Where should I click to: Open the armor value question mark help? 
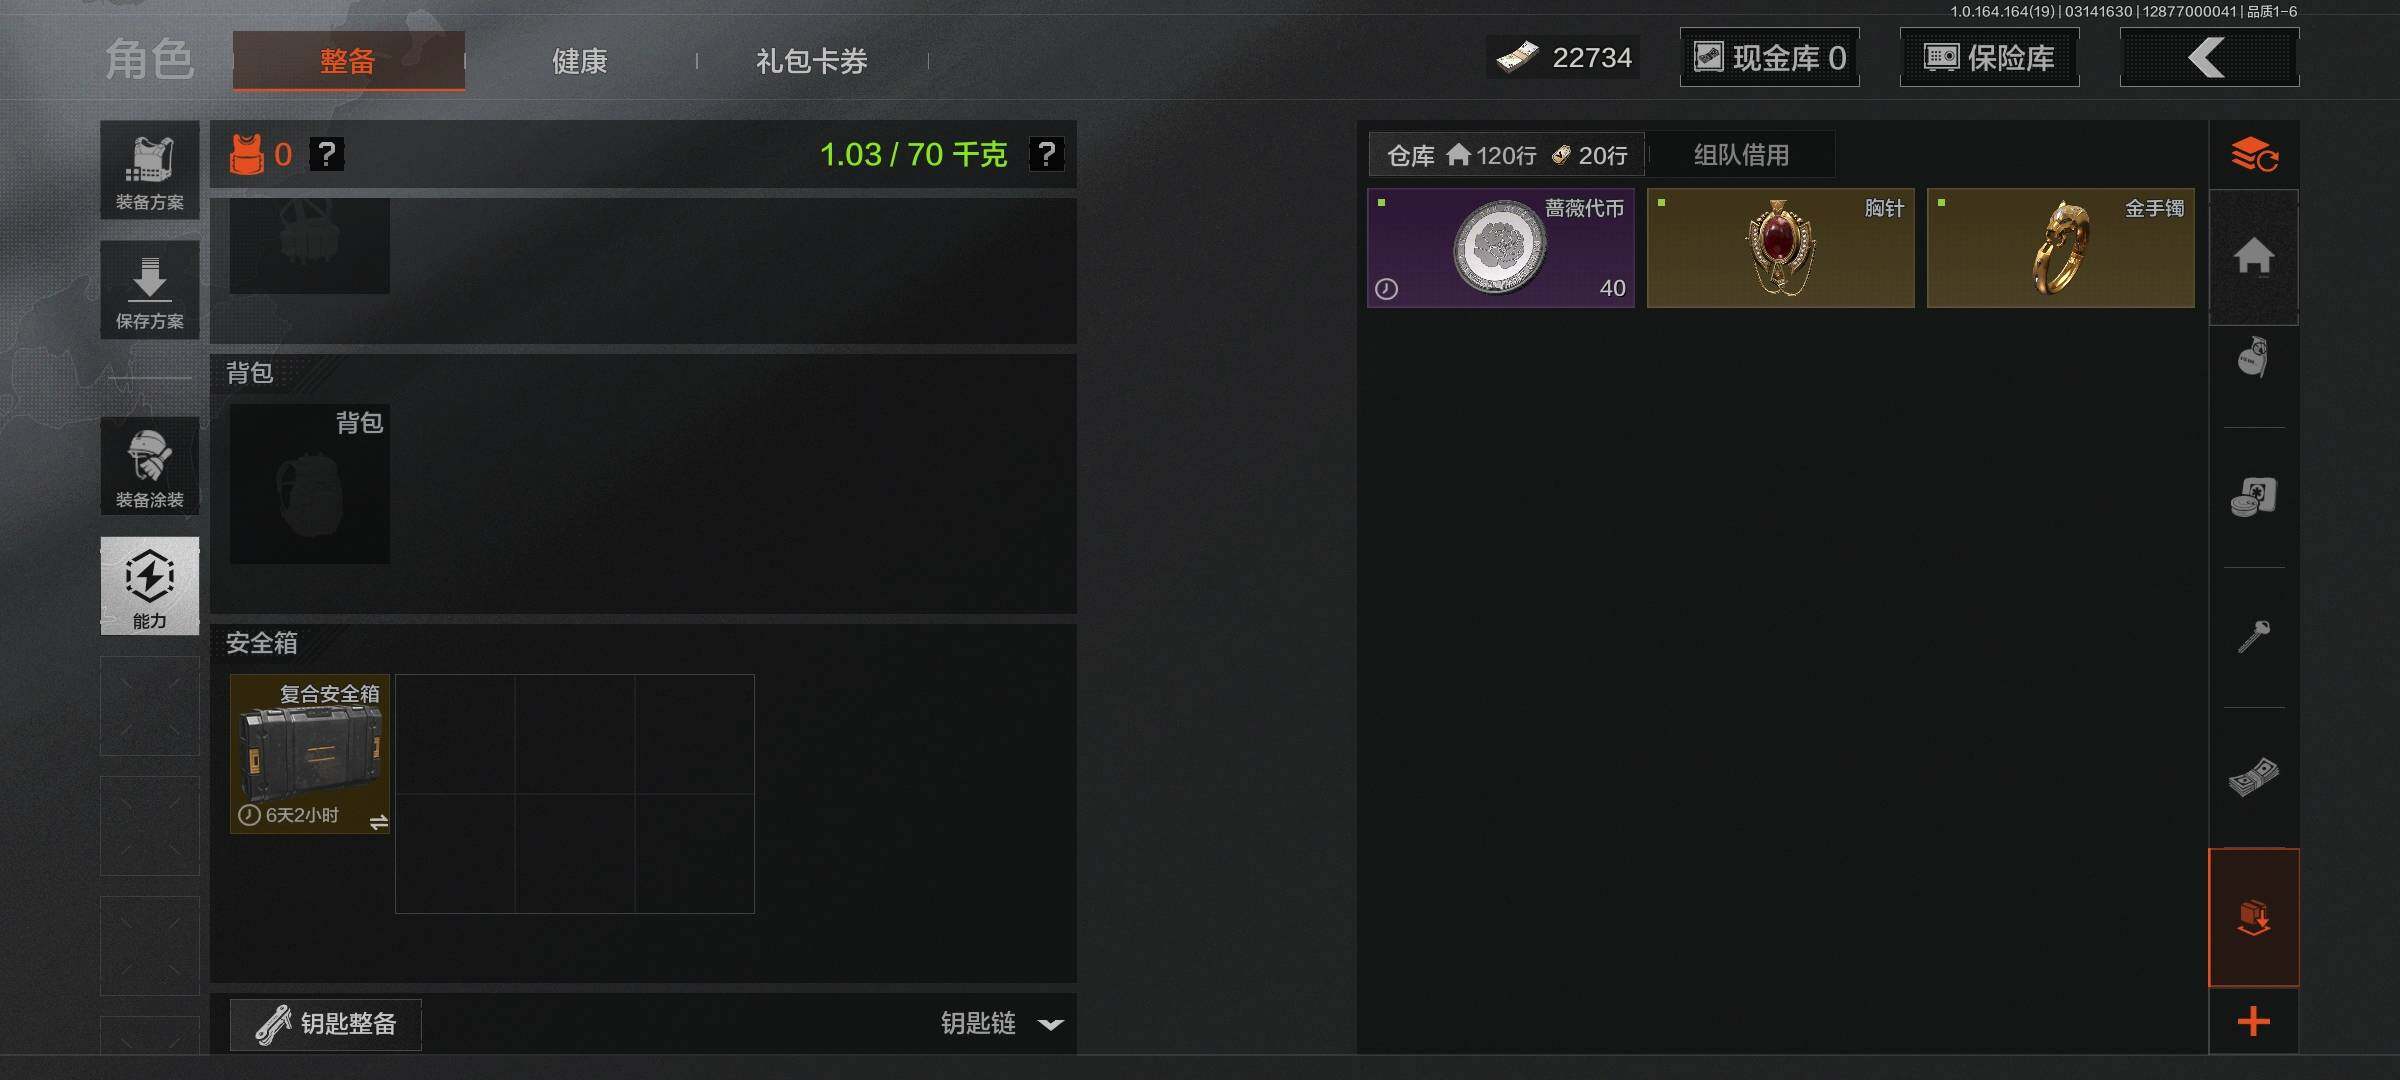tap(326, 154)
